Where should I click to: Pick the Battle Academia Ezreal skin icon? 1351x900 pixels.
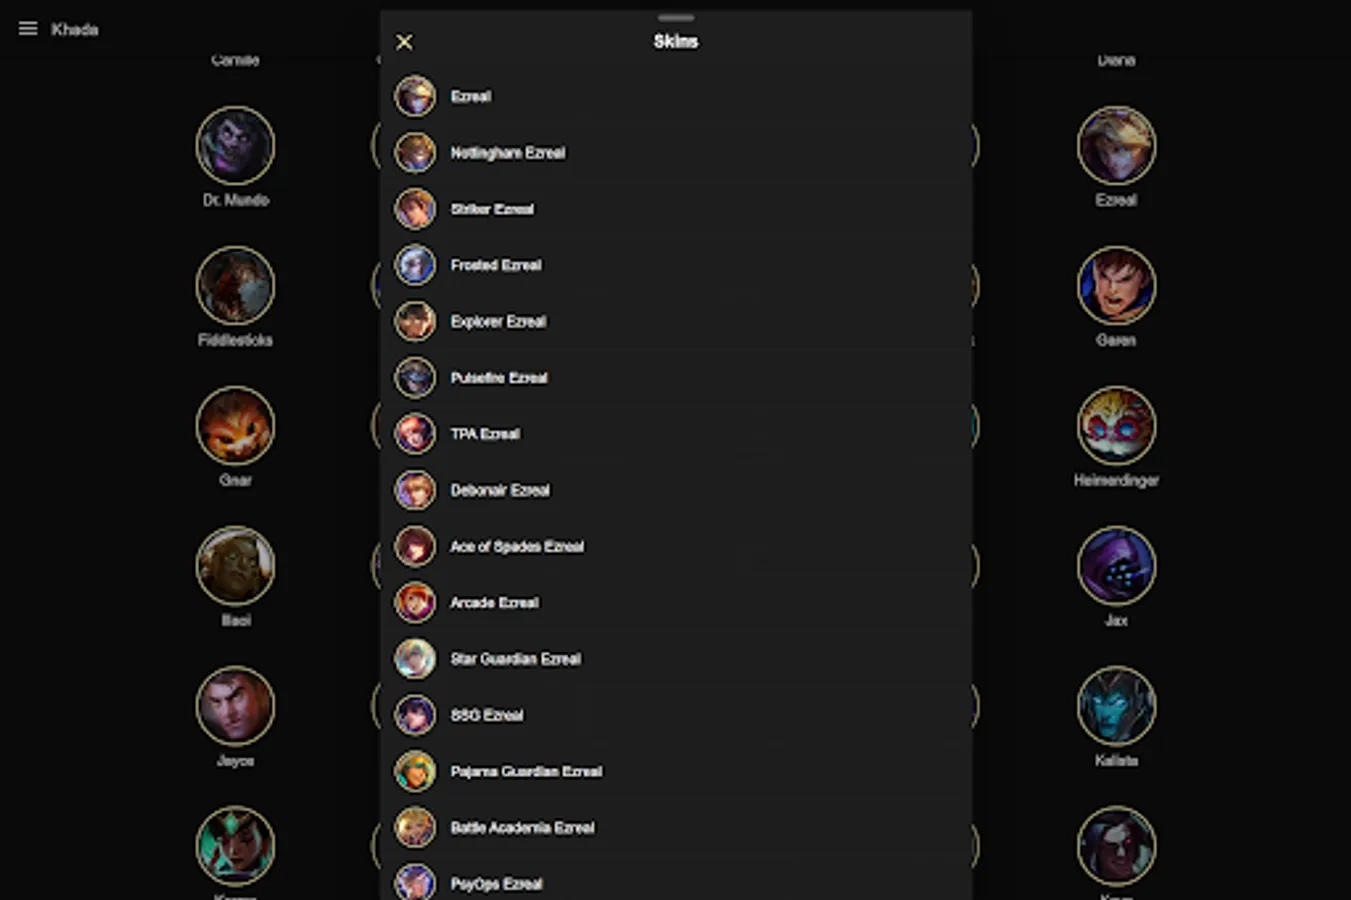coord(415,828)
